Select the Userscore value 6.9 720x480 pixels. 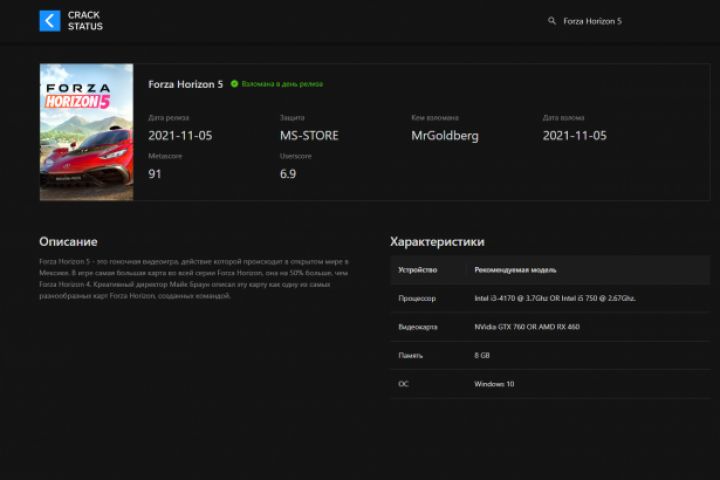(288, 174)
